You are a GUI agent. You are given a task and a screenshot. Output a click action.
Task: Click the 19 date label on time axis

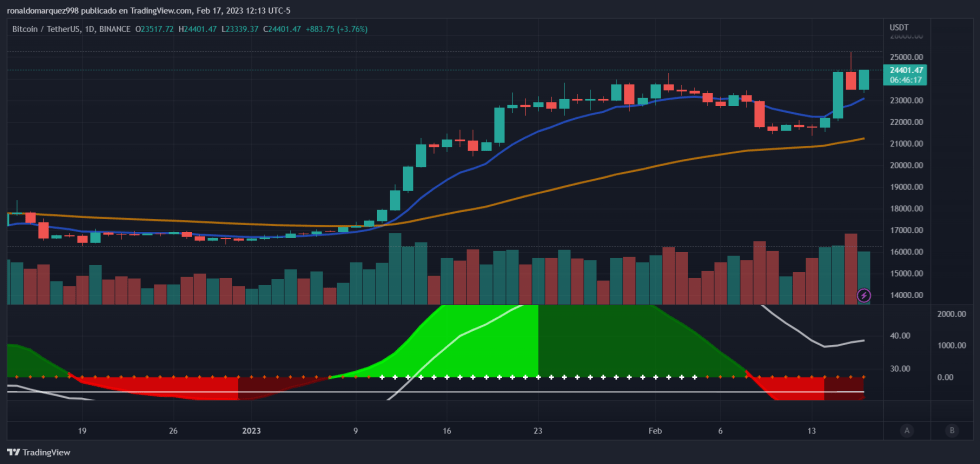click(x=82, y=431)
